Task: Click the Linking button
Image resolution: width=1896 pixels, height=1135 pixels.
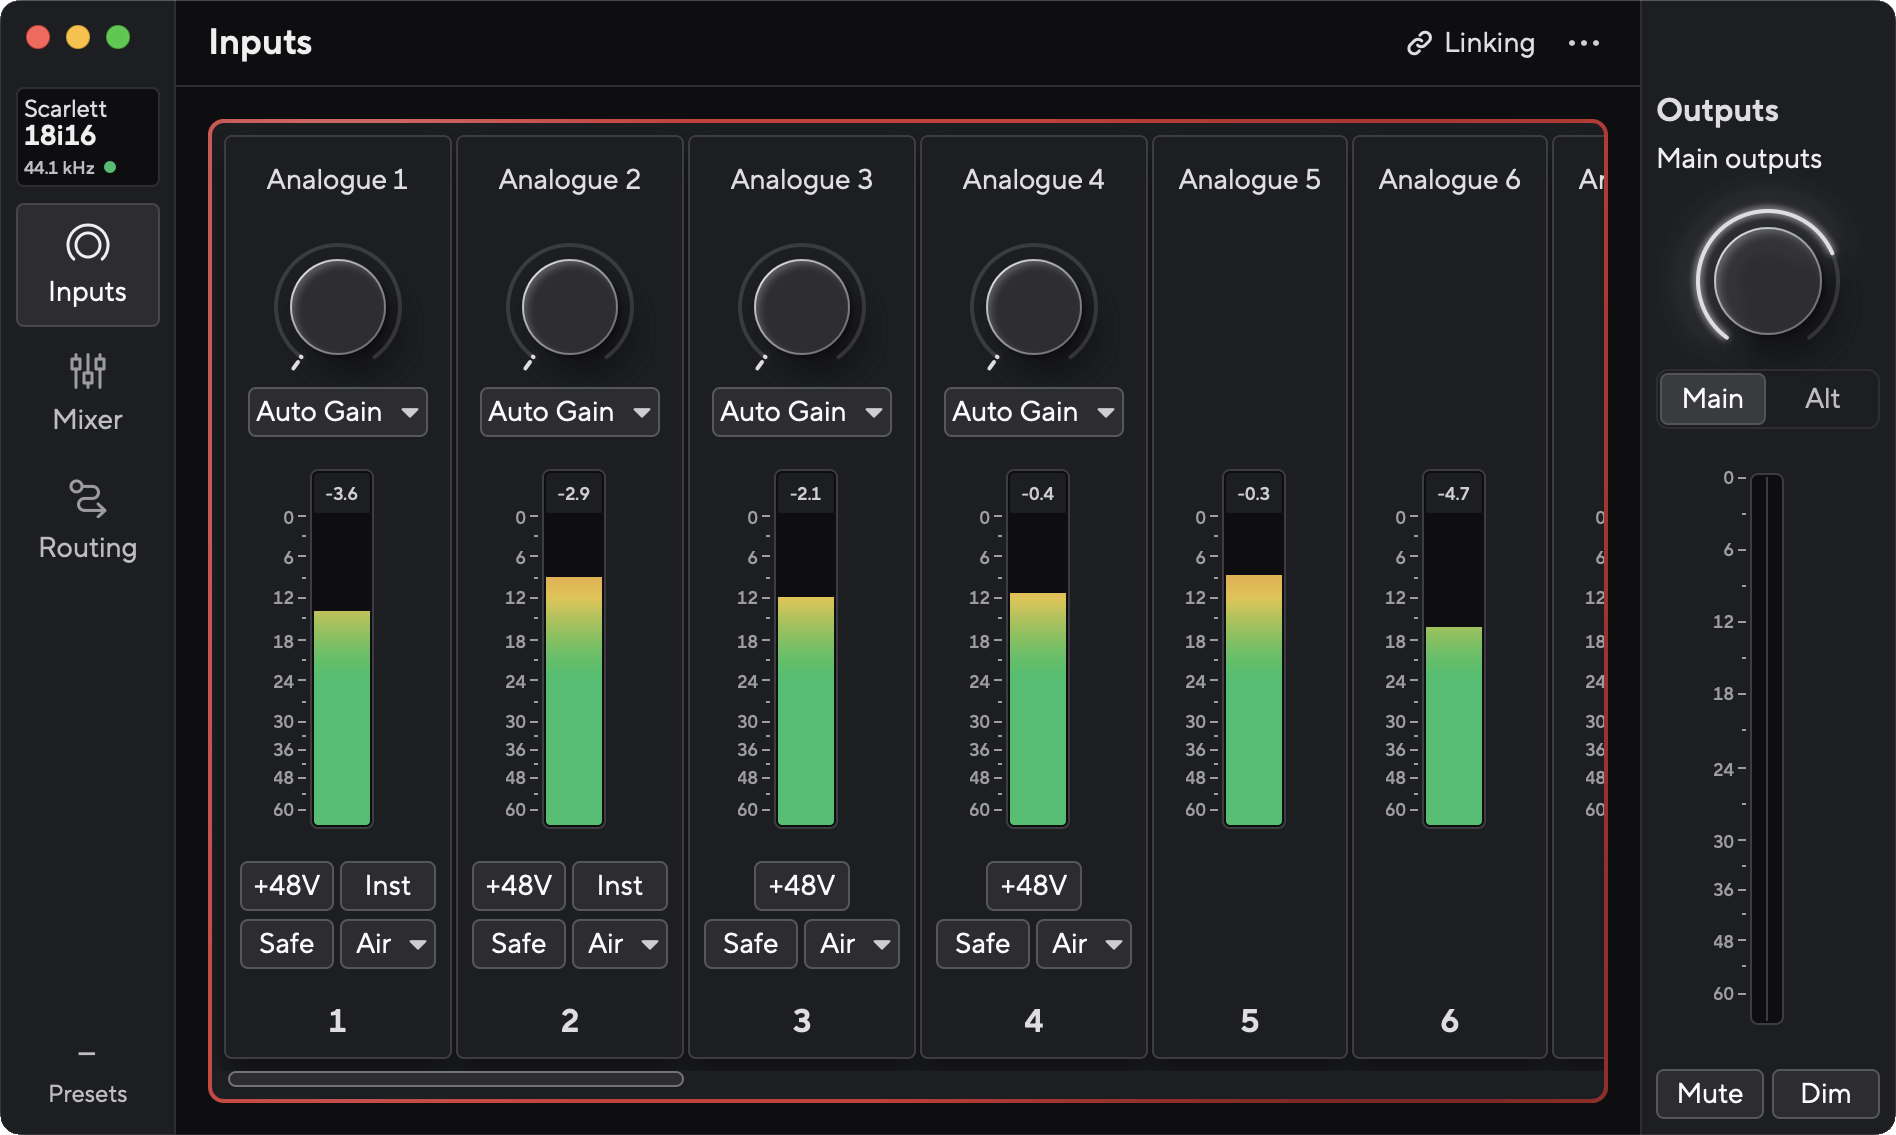Action: coord(1471,43)
